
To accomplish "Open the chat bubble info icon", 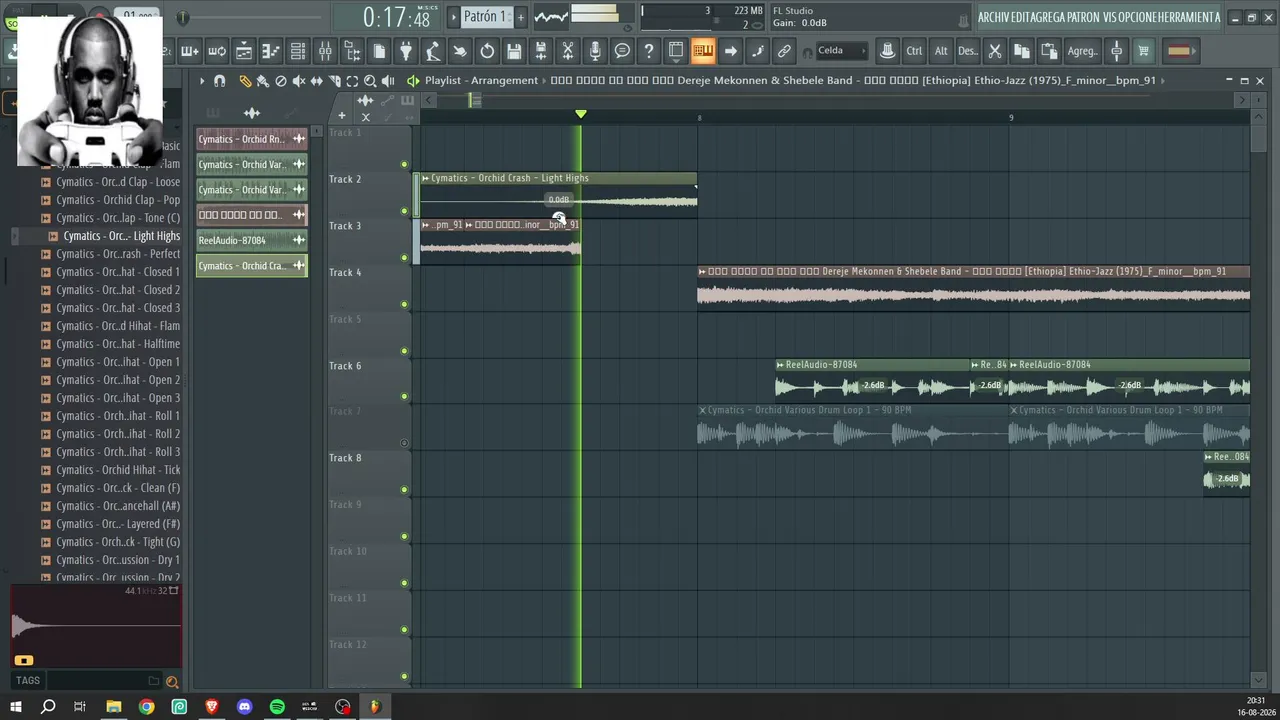I will click(622, 51).
